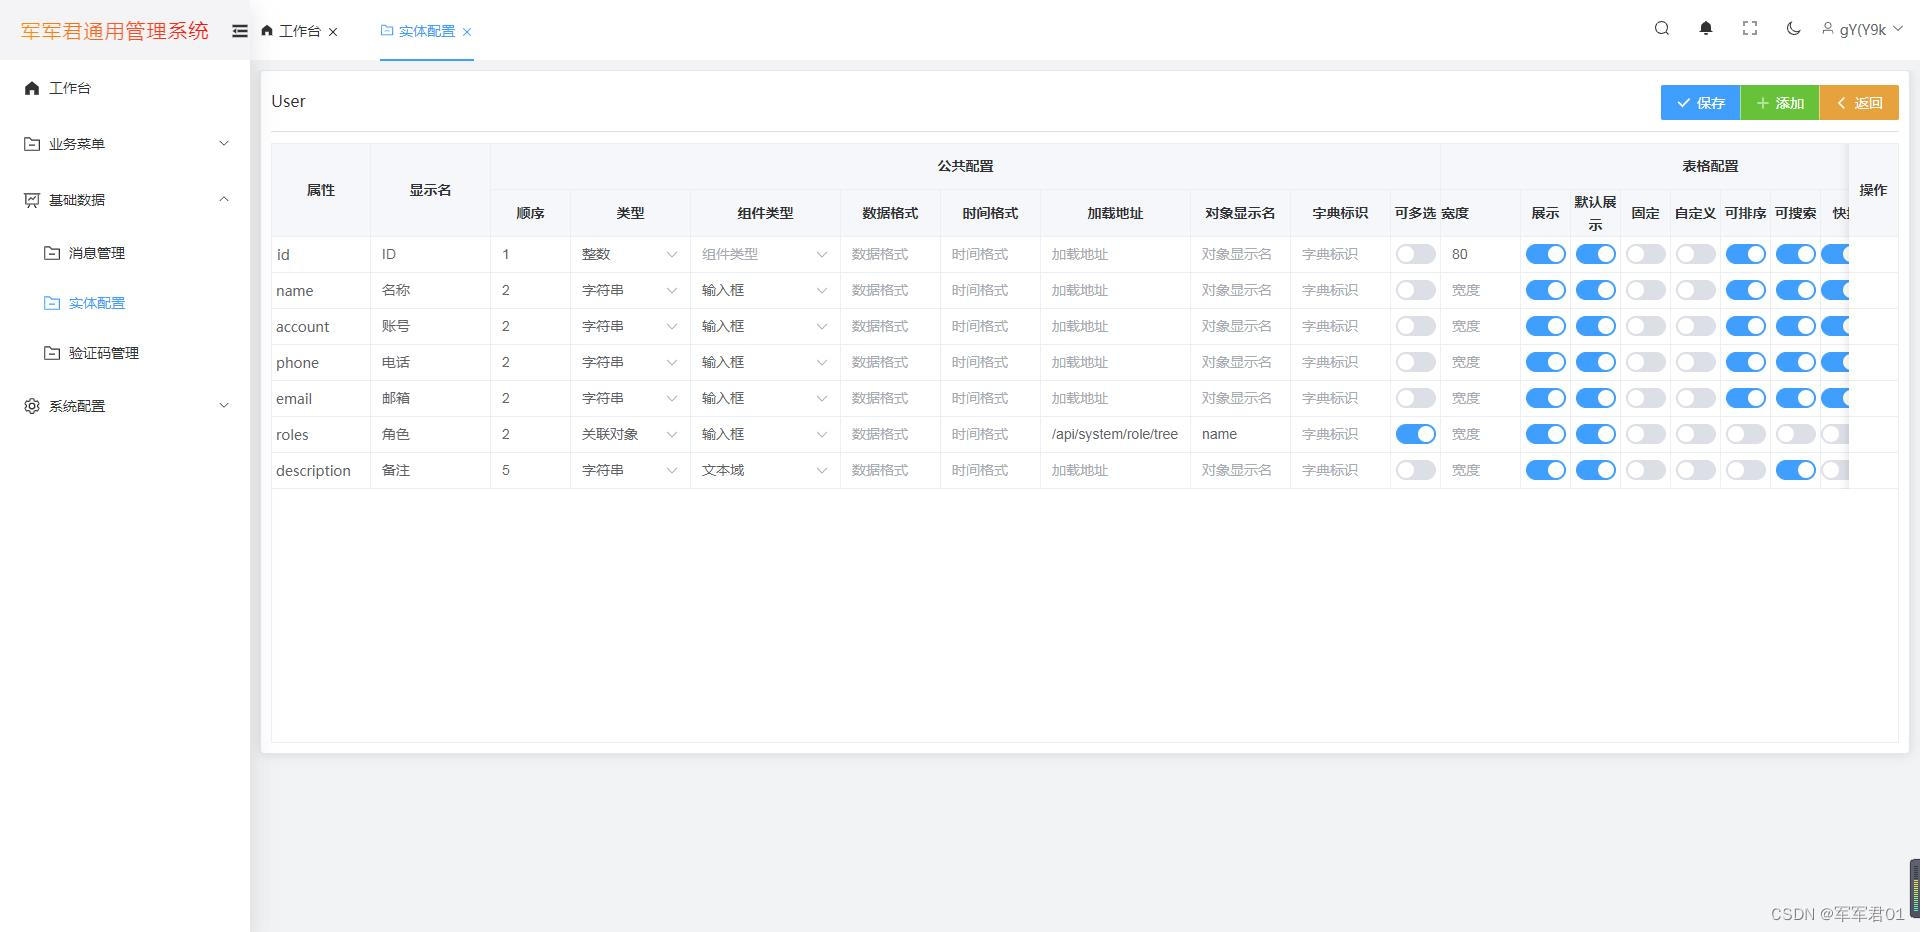Click the user avatar icon
1920x932 pixels.
pyautogui.click(x=1828, y=29)
